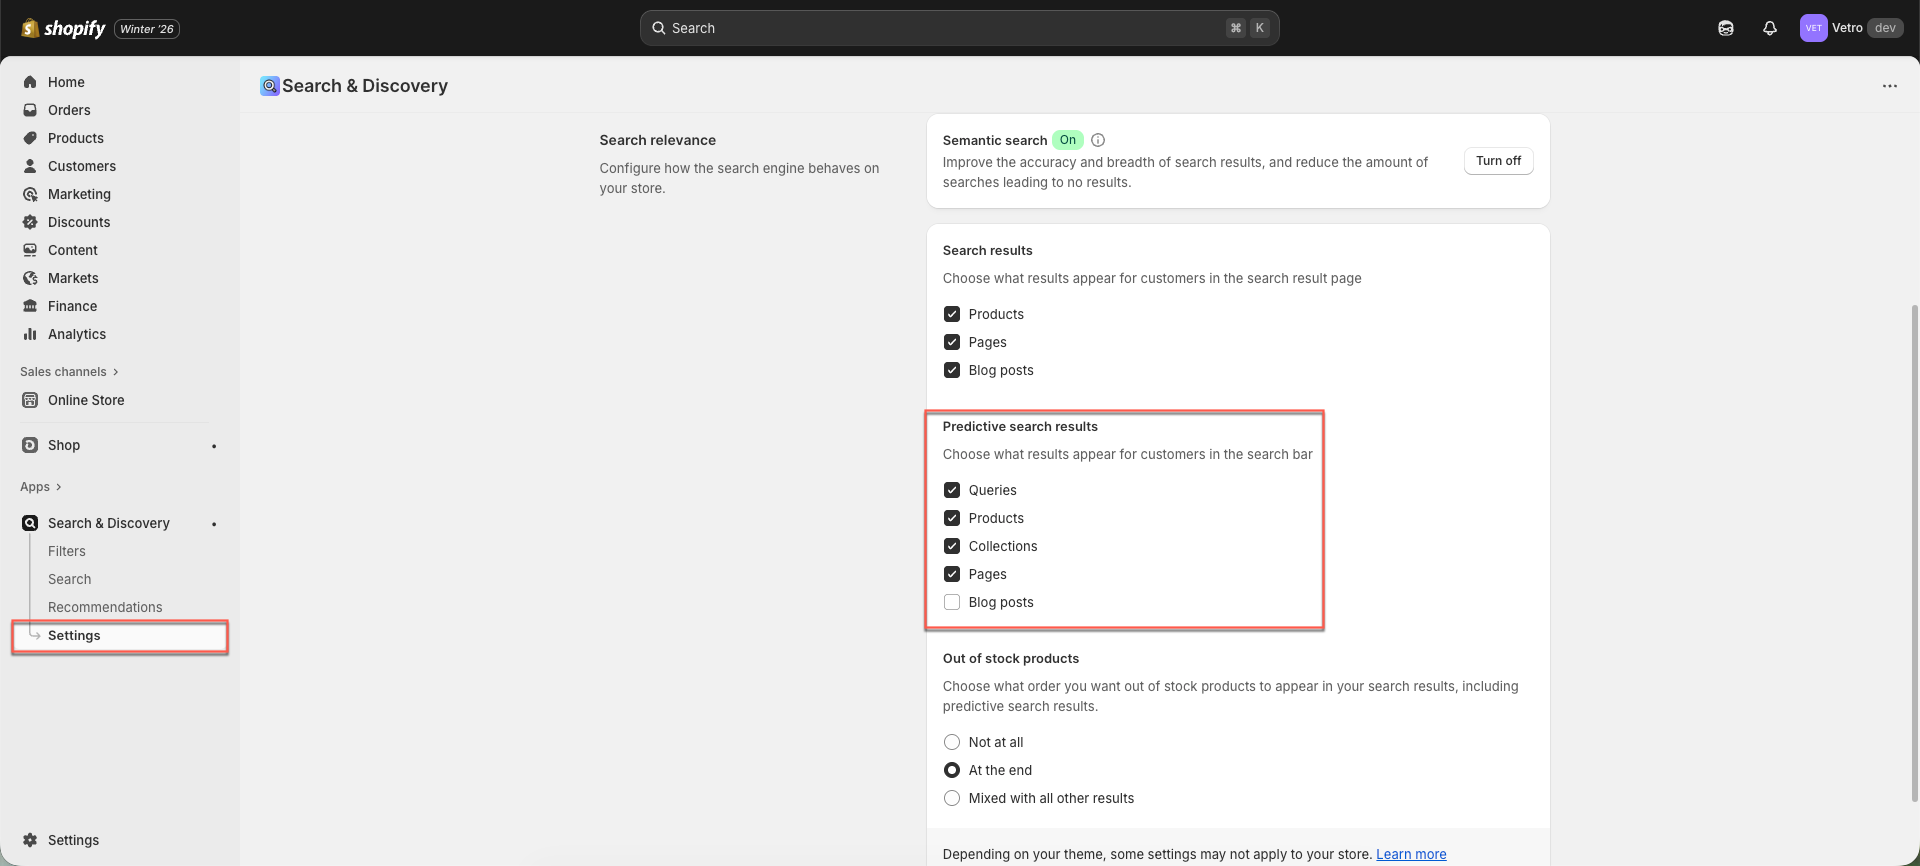Open the Vetro store account menu
1920x866 pixels.
(1850, 28)
